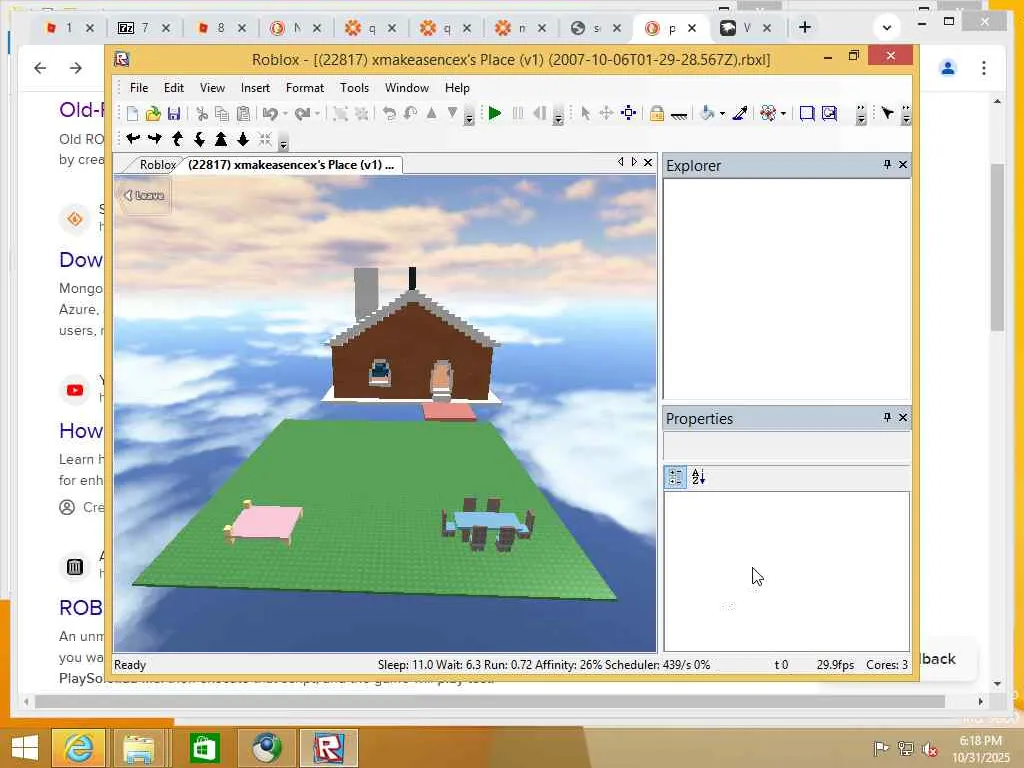Screen dimensions: 1024x768
Task: Click the Ungroup selection icon
Action: coord(361,114)
